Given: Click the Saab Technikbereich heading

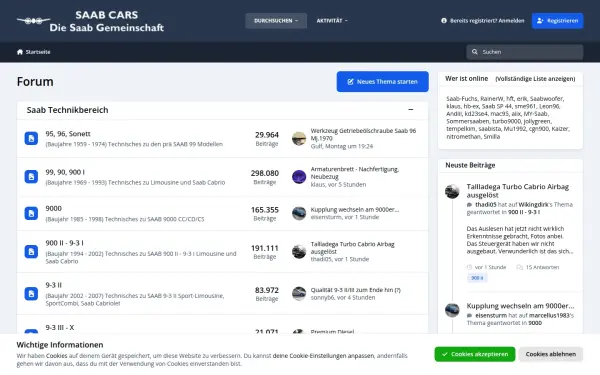Looking at the screenshot, I should (x=67, y=110).
